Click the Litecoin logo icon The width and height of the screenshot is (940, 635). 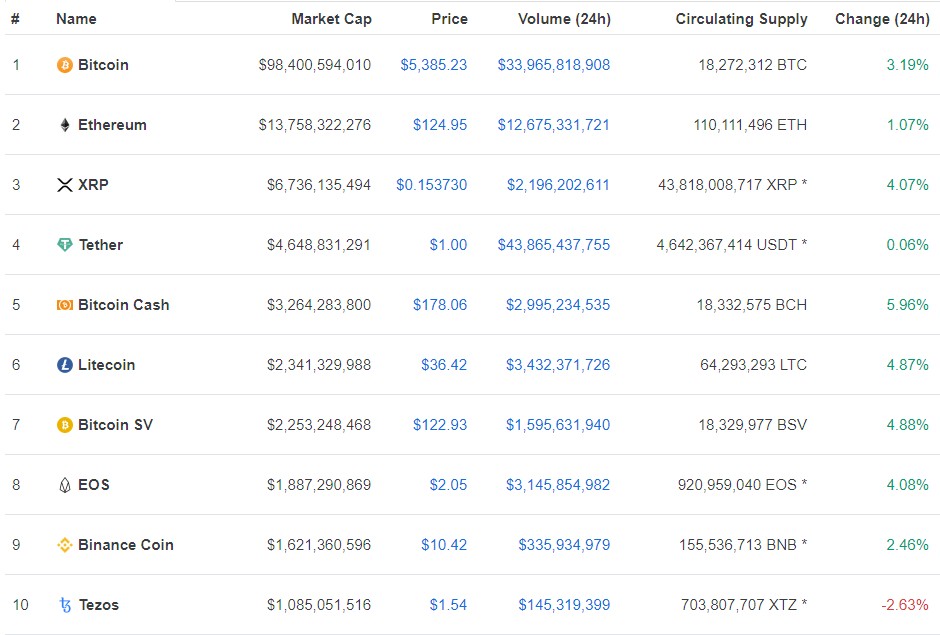click(65, 365)
